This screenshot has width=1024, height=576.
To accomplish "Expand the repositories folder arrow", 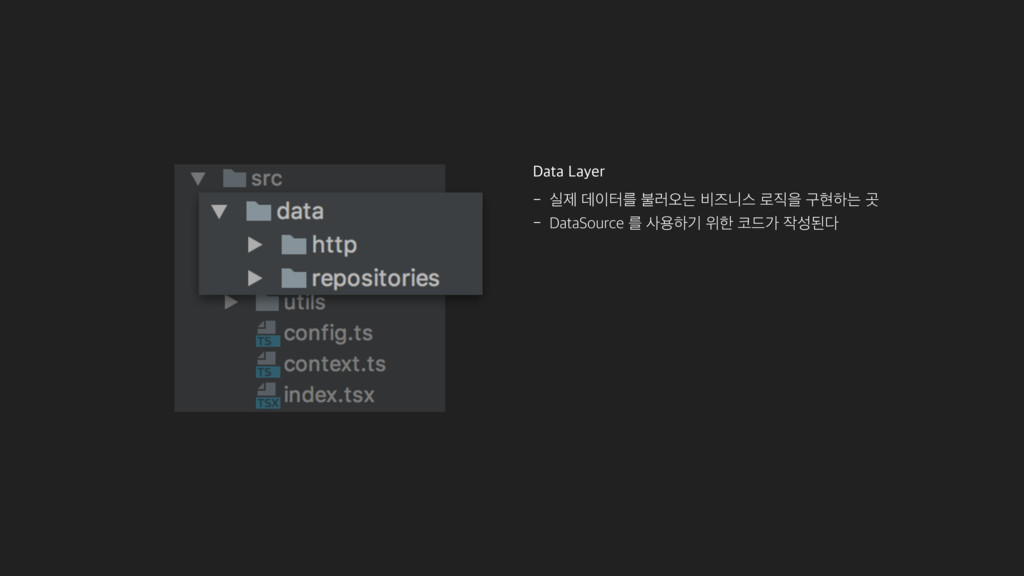I will [255, 278].
